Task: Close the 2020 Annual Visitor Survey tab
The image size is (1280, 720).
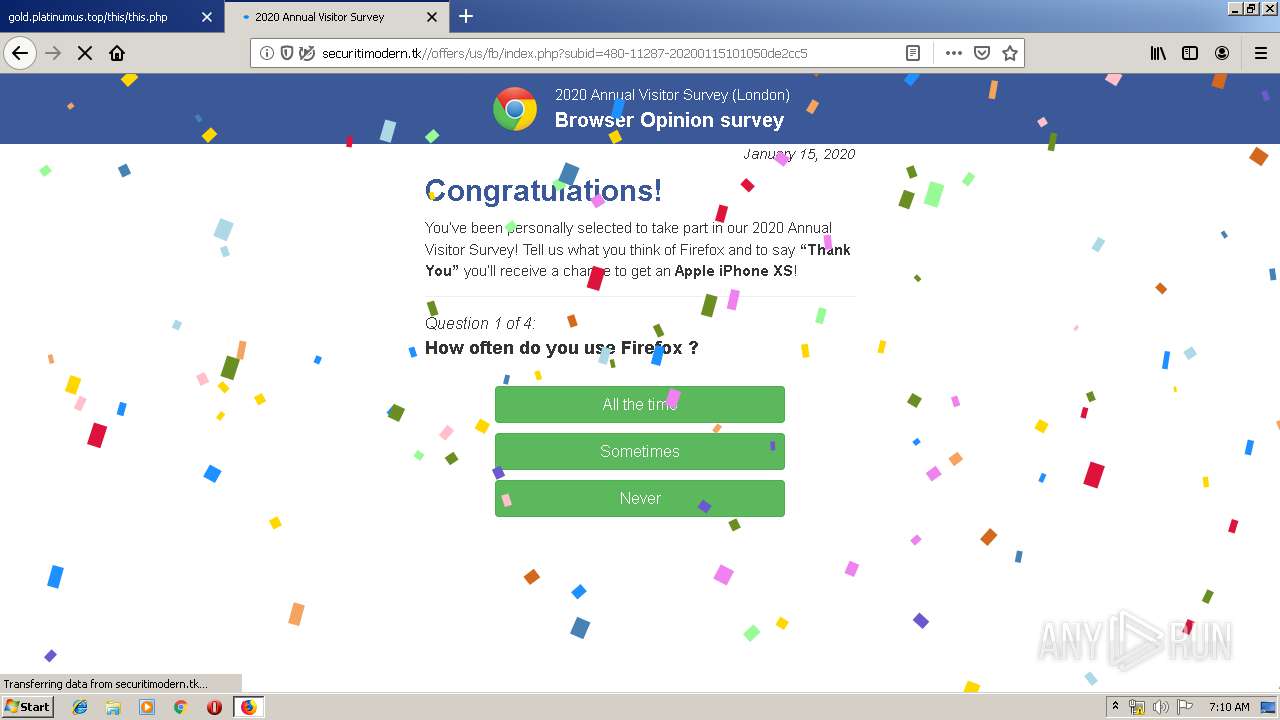Action: point(432,17)
